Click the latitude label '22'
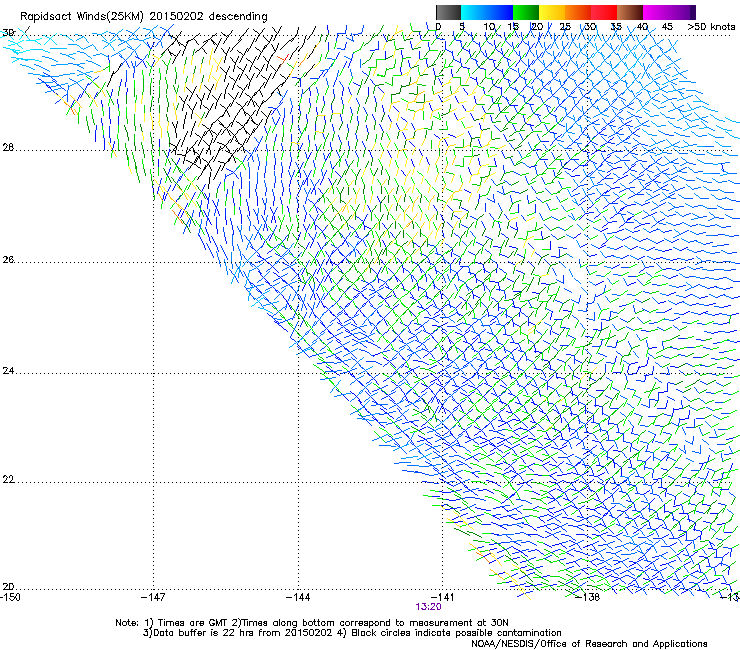Viewport: 740px width, 650px height. [8, 480]
